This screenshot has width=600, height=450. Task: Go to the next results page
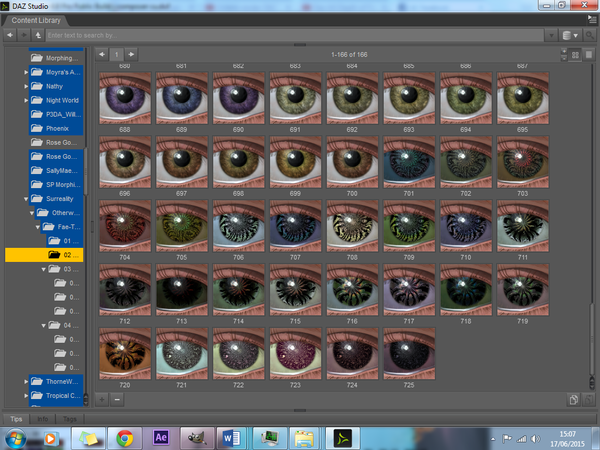(131, 54)
